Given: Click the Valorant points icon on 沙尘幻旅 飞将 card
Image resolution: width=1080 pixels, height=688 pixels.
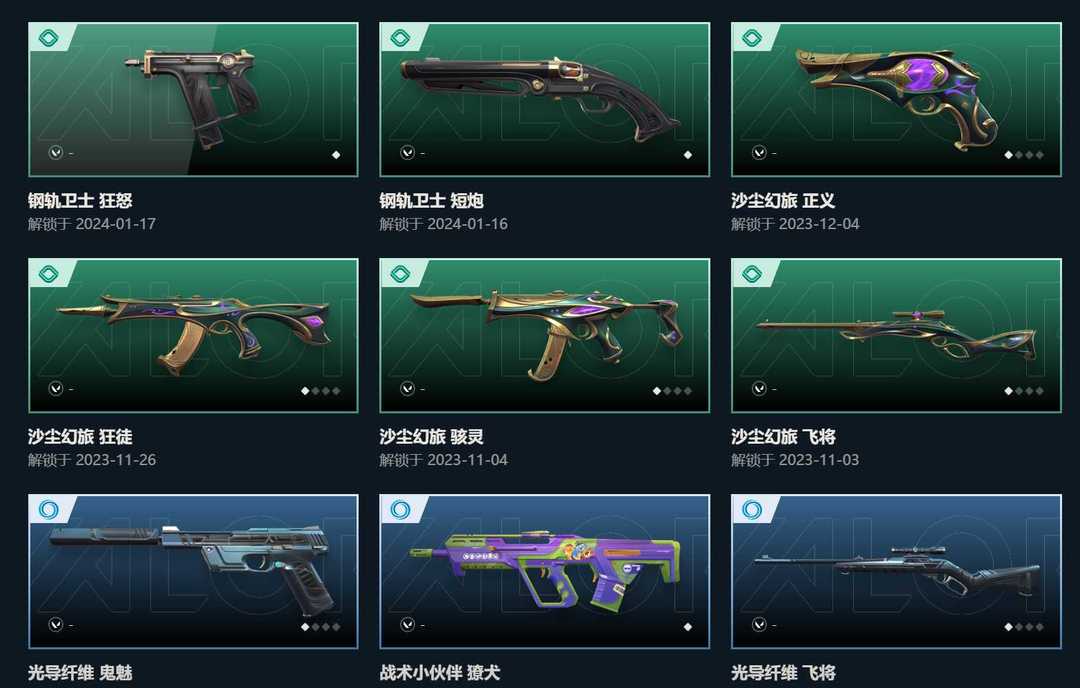Looking at the screenshot, I should [759, 389].
